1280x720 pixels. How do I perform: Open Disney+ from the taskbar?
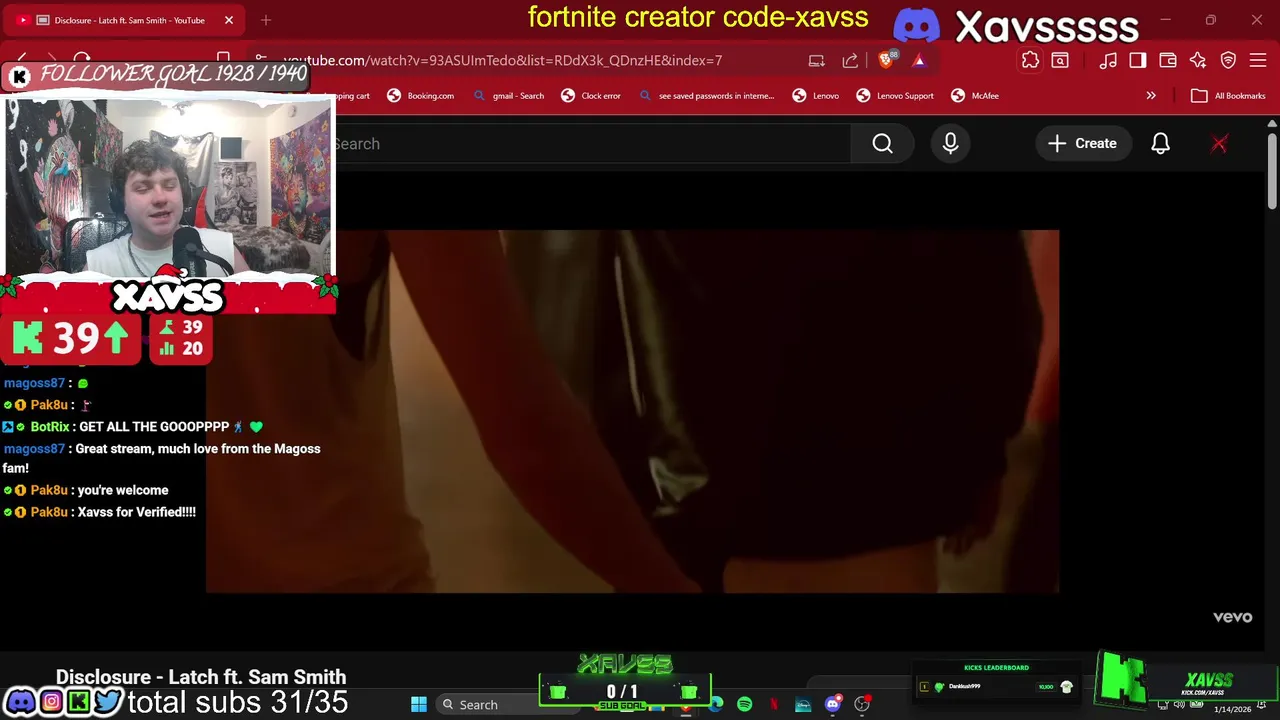803,704
